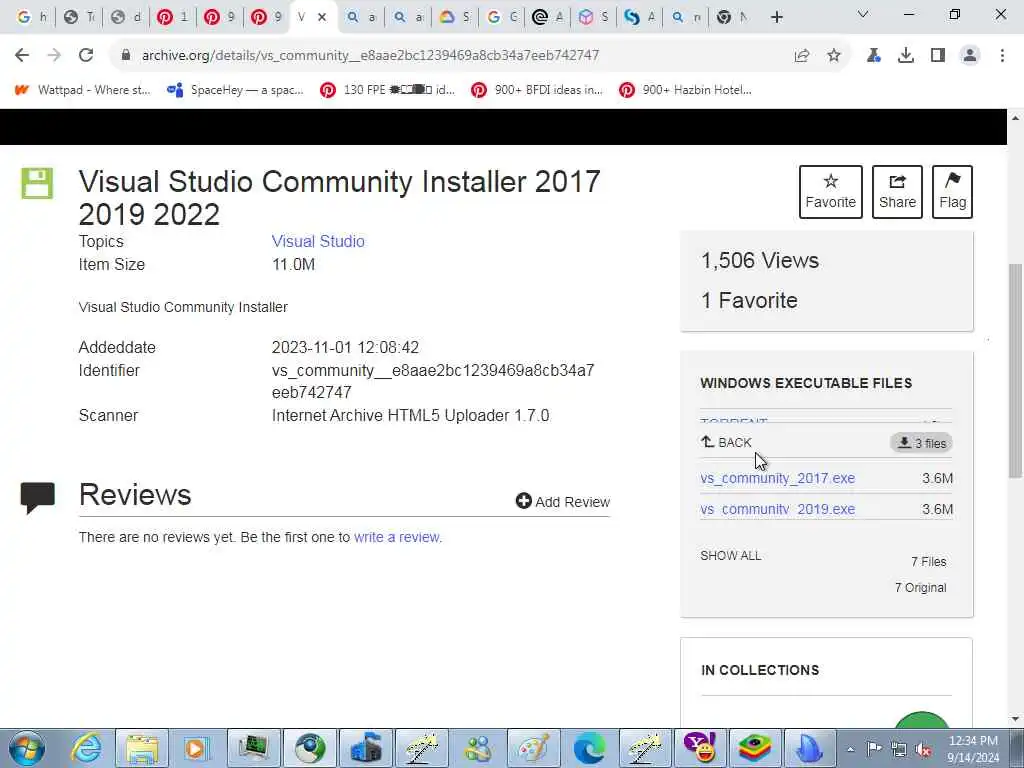Download vs_community_2017.exe
This screenshot has height=768, width=1024.
[x=777, y=479]
